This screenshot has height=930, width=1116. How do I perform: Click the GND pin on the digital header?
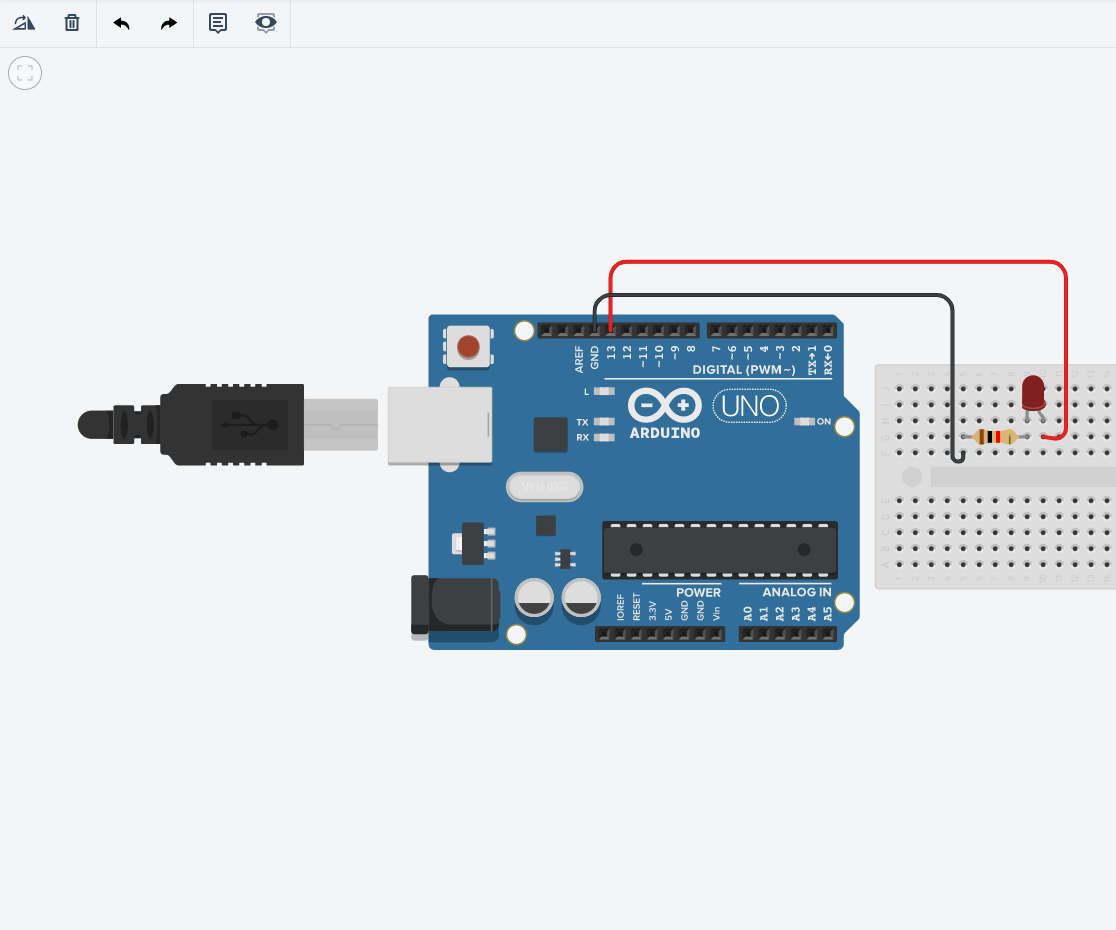coord(596,330)
